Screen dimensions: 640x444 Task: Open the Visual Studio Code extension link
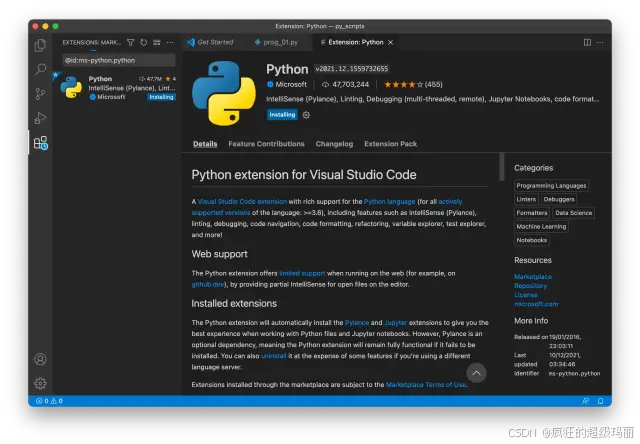pos(242,202)
